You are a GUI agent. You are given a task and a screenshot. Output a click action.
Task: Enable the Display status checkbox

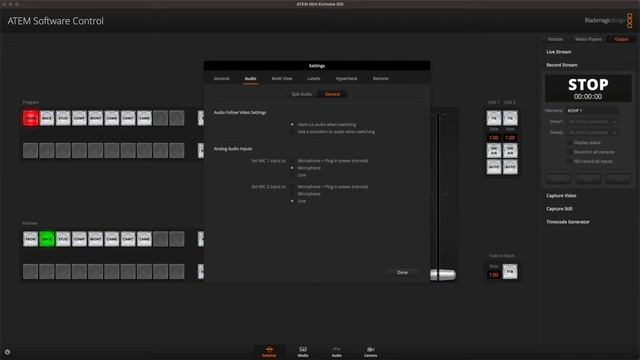point(569,143)
